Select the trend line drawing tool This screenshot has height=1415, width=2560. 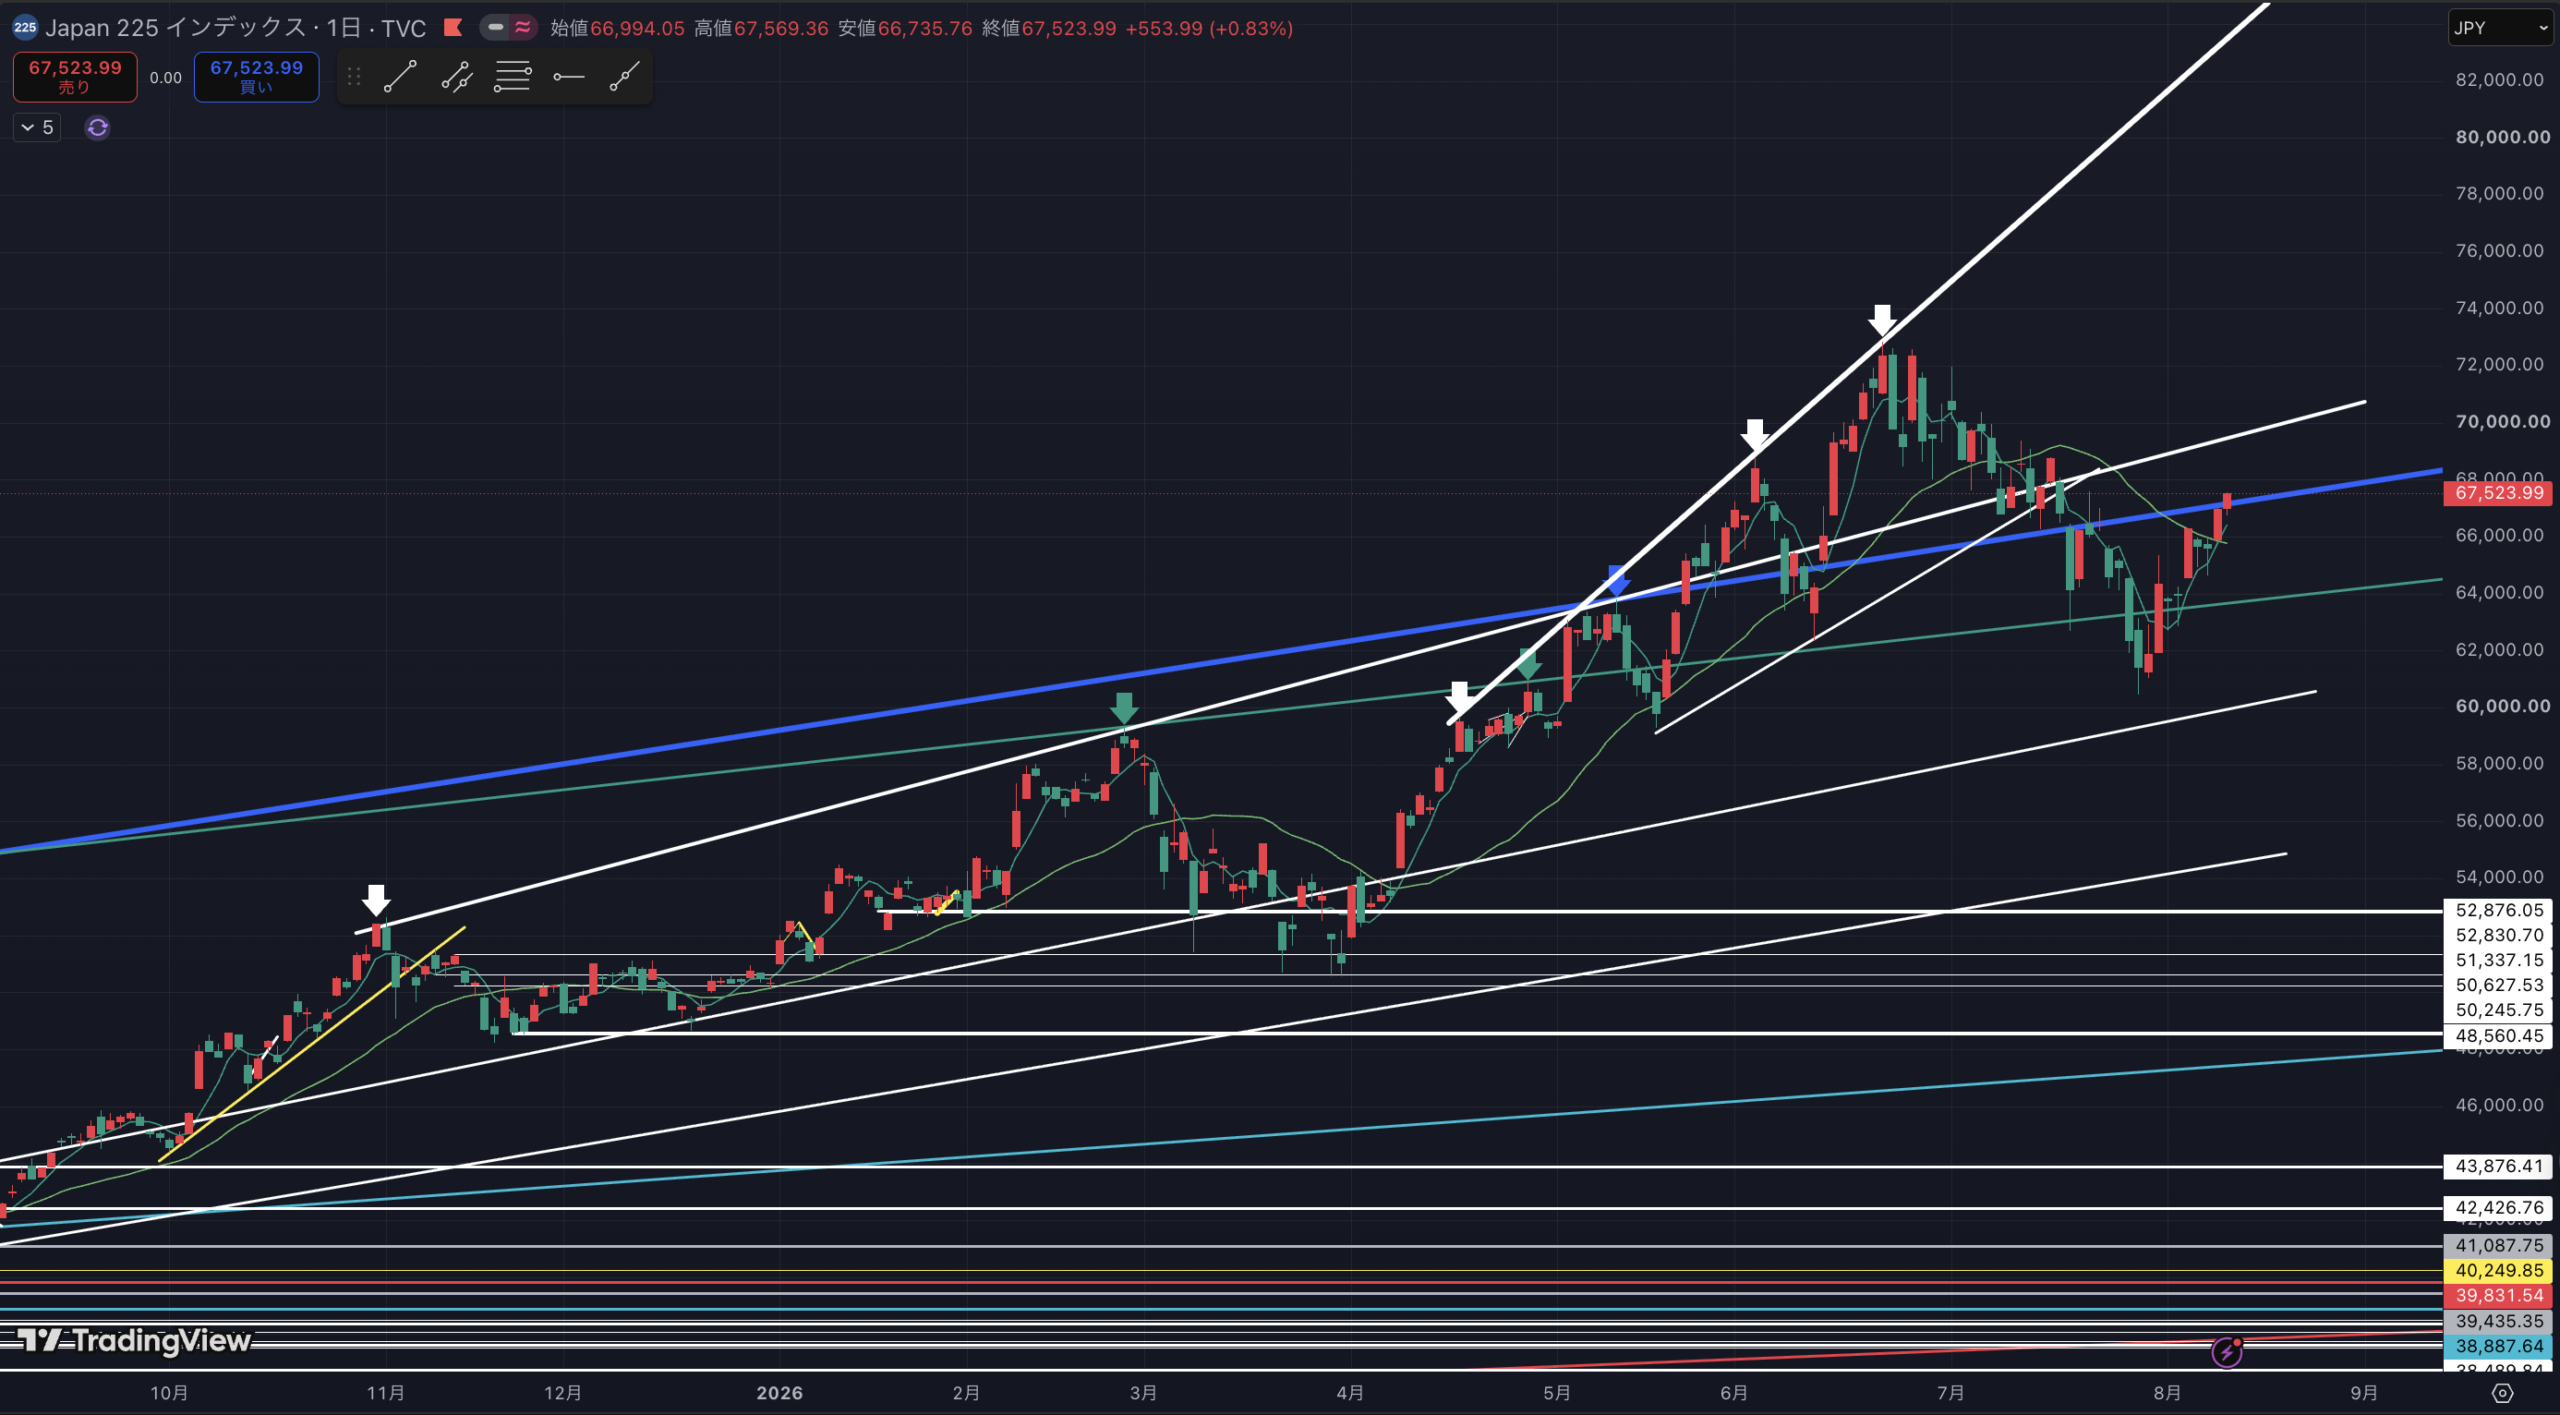pyautogui.click(x=400, y=77)
